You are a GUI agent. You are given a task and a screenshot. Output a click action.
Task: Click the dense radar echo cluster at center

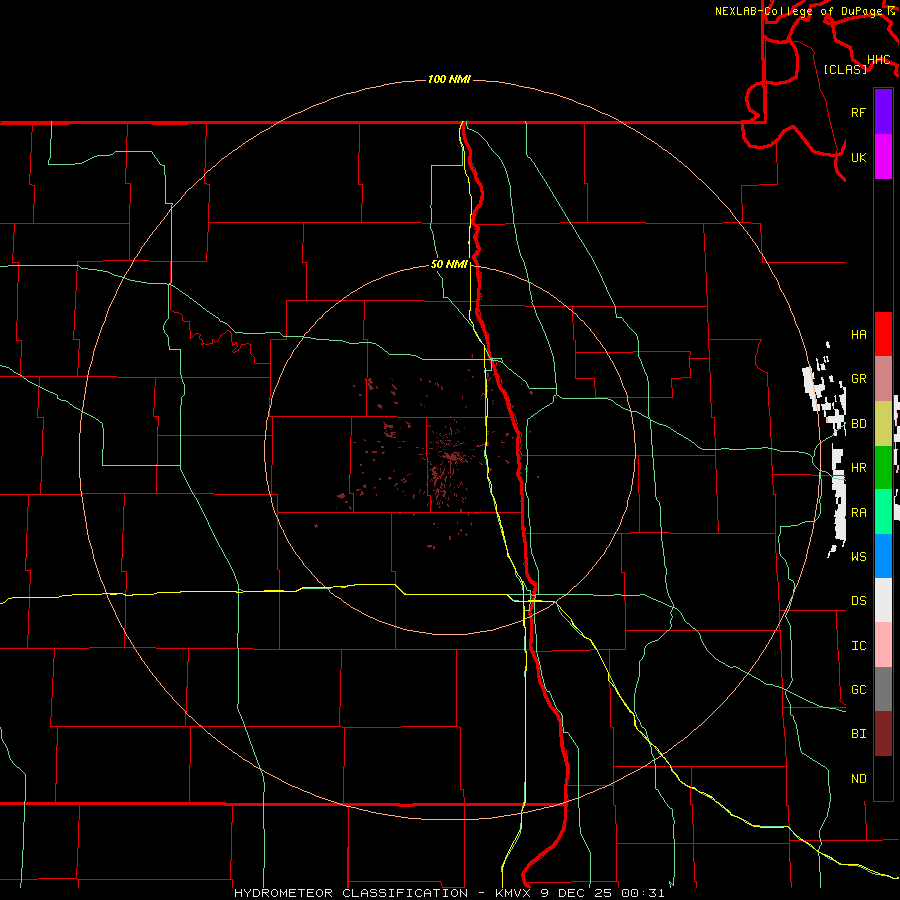click(453, 457)
